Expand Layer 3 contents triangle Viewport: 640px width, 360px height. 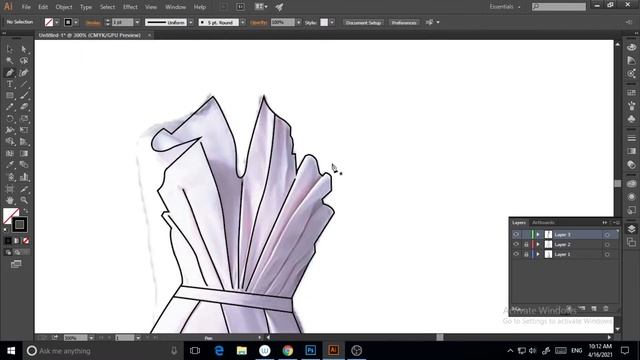538,235
